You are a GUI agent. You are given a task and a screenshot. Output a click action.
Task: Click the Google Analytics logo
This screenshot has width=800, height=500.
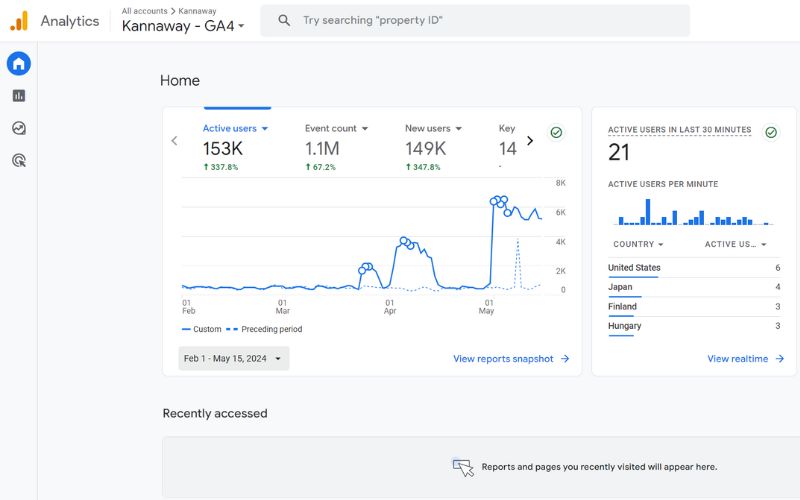19,21
